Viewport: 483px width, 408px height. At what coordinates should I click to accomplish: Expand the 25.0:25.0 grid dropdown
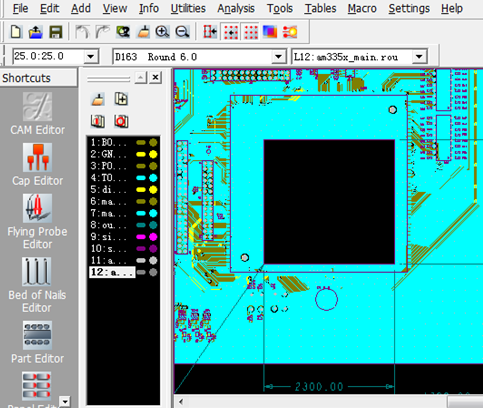91,56
